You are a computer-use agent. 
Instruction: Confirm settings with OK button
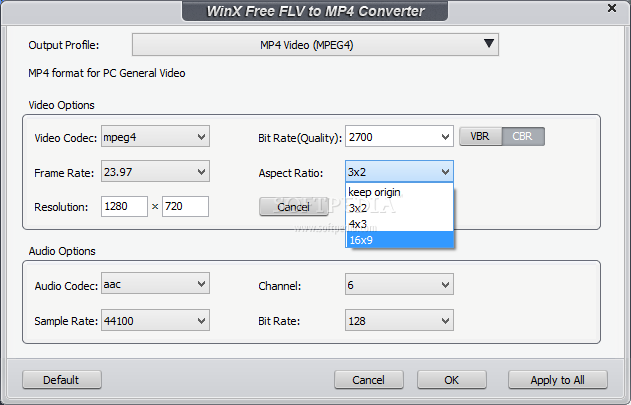coord(452,380)
